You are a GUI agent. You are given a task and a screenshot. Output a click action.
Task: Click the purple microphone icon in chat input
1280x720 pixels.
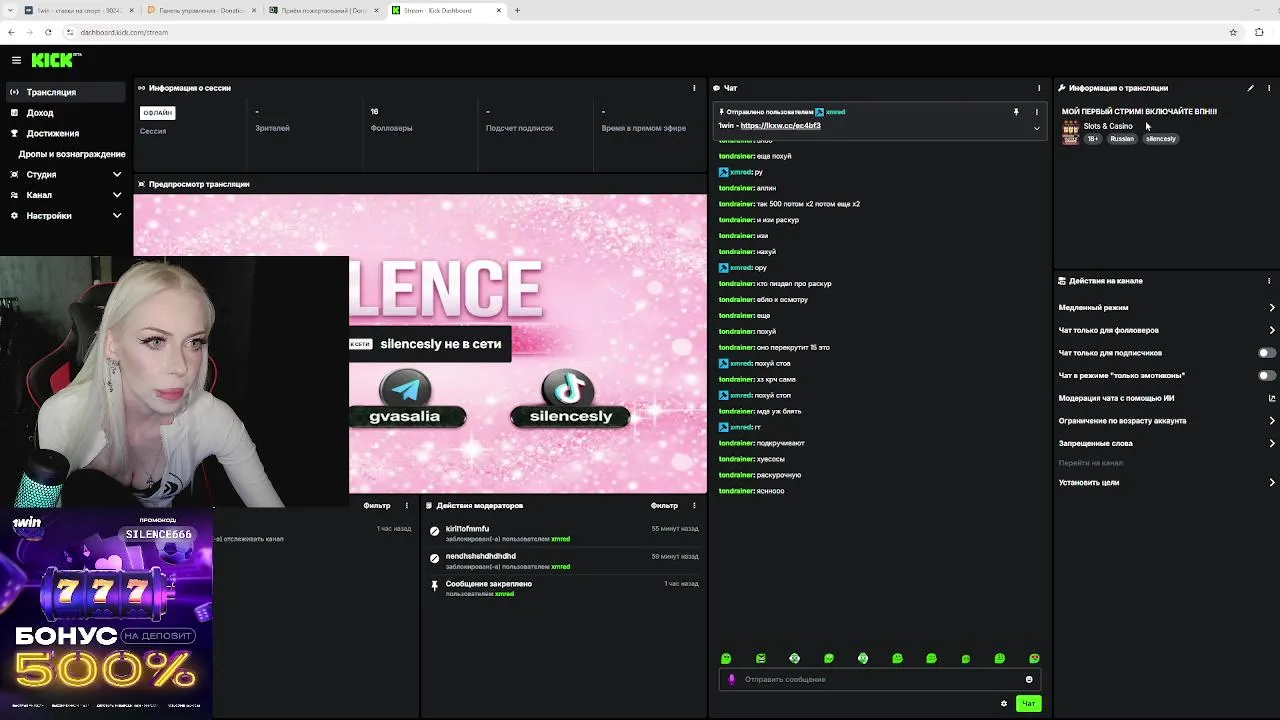pyautogui.click(x=731, y=679)
